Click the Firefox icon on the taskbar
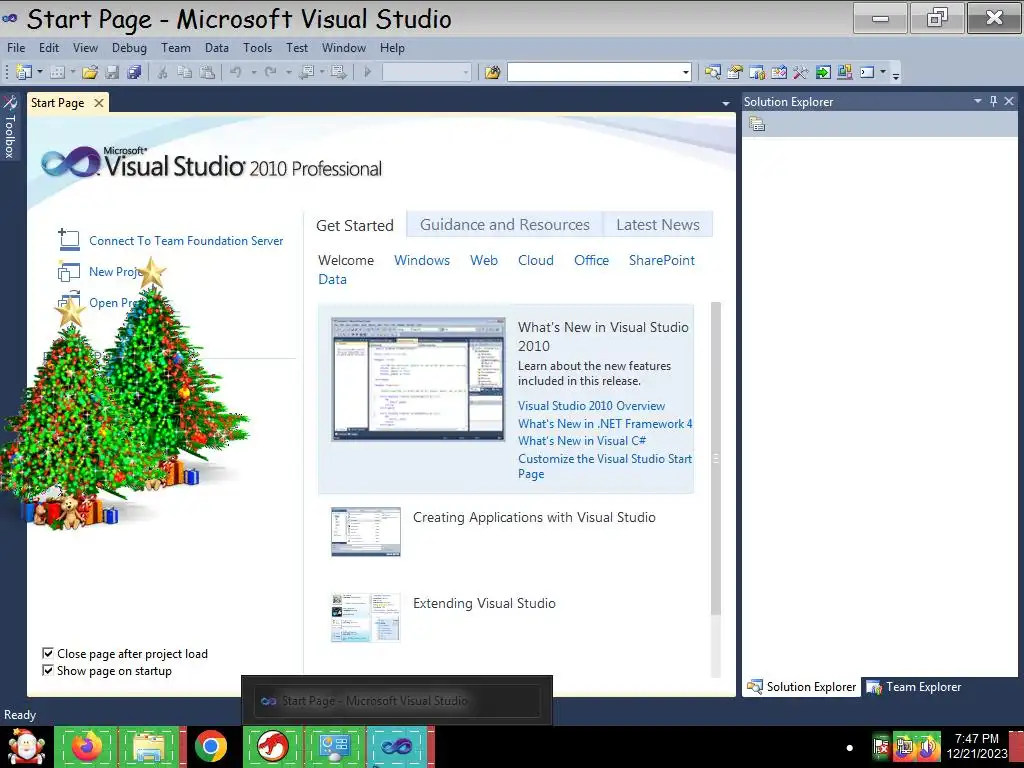 click(87, 746)
